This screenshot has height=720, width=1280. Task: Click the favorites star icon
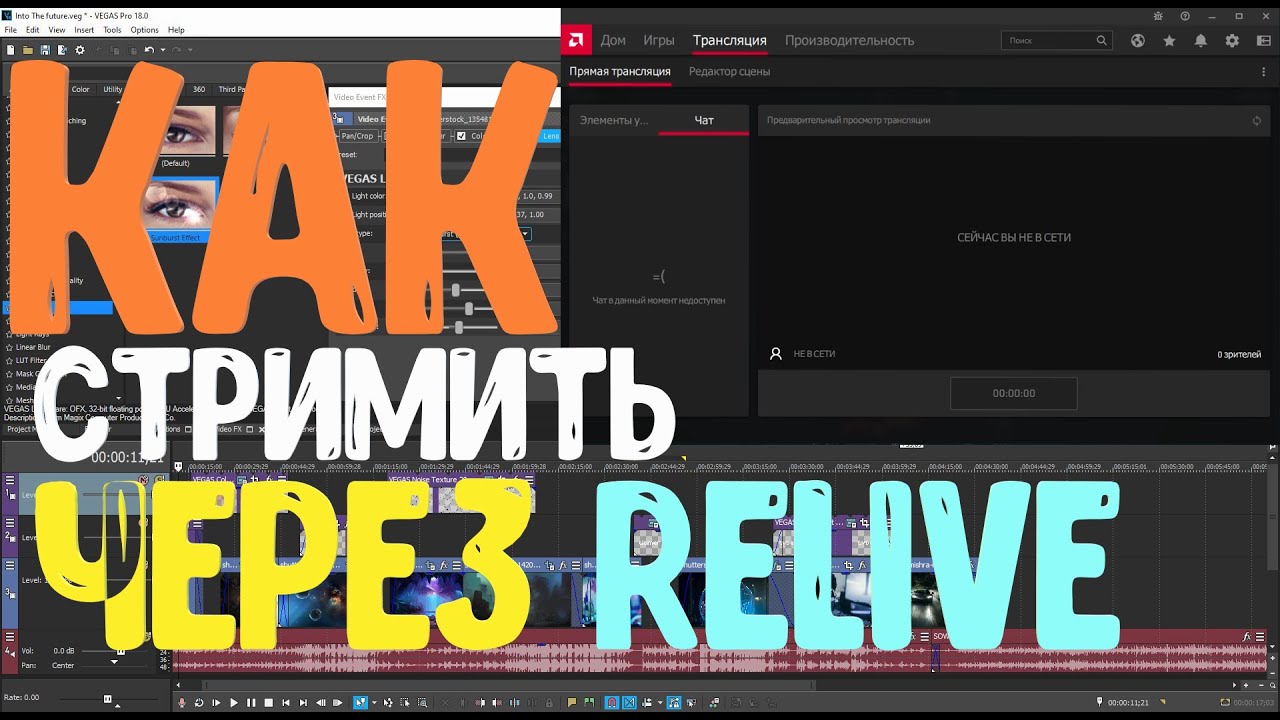coord(1169,40)
